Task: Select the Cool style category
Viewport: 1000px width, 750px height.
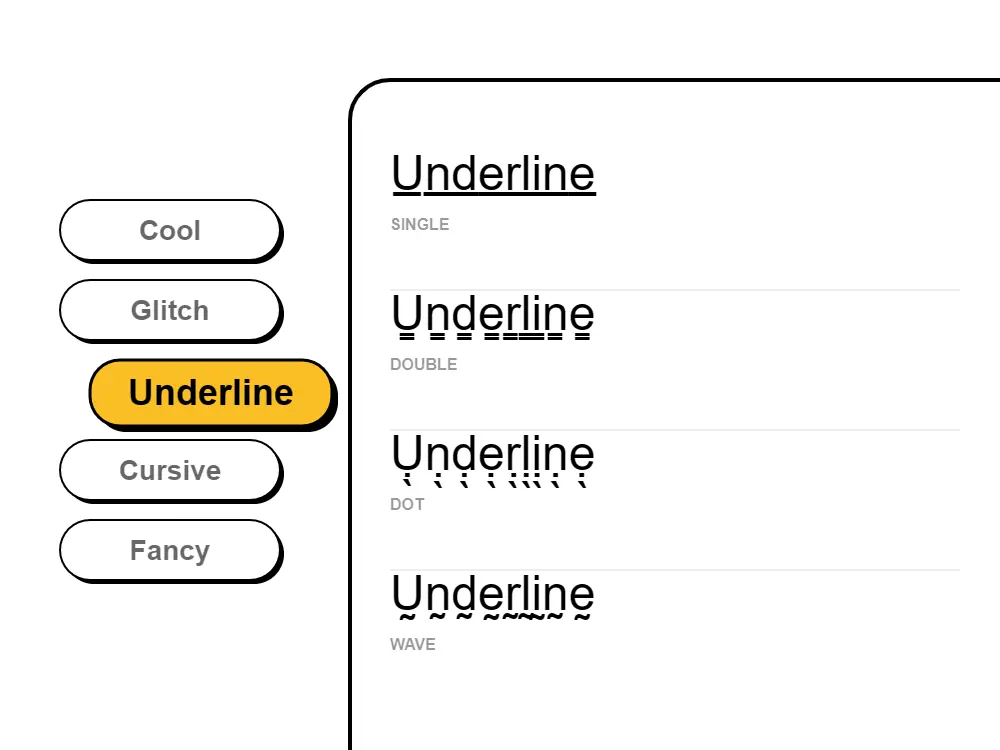Action: [x=171, y=230]
